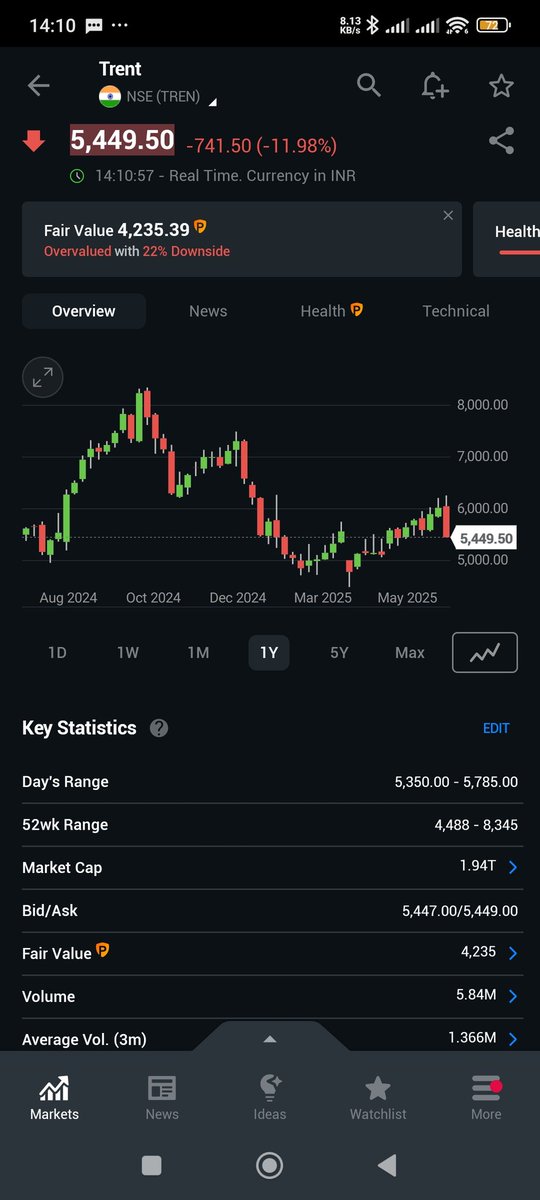The width and height of the screenshot is (540, 1200).
Task: Tap Bluetooth icon in status bar
Action: click(x=372, y=25)
